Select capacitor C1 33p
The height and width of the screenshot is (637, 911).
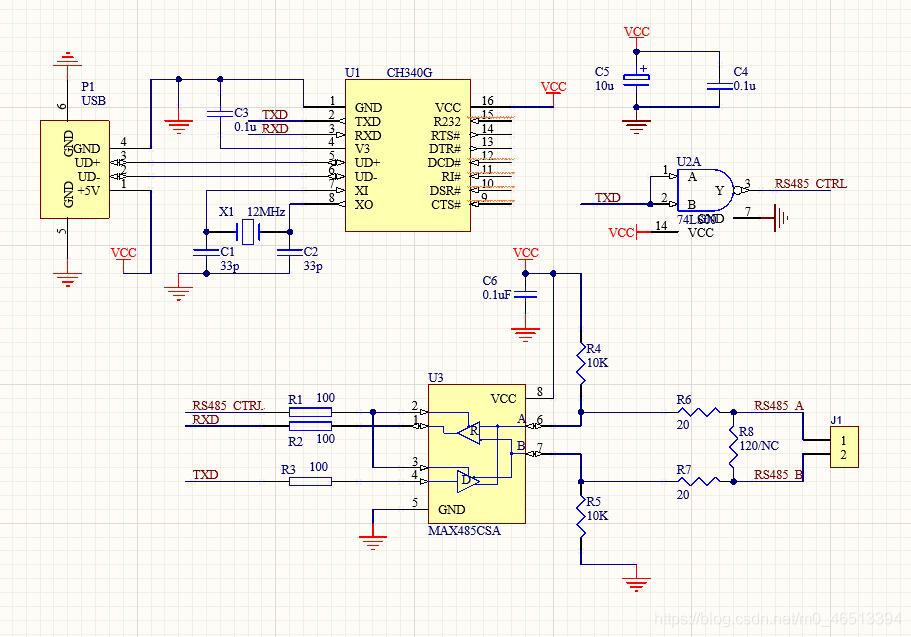206,253
